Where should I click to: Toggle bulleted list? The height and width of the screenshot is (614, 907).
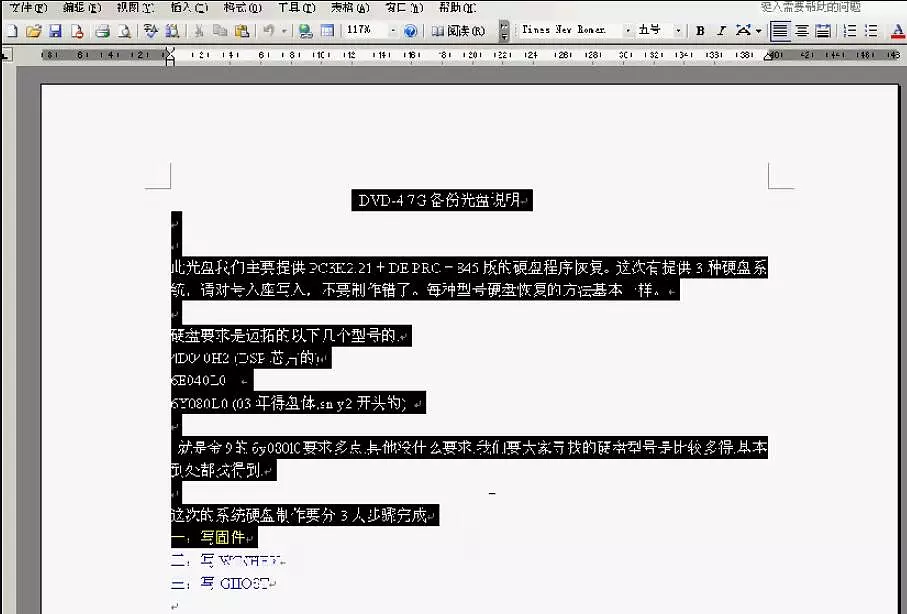(x=871, y=31)
